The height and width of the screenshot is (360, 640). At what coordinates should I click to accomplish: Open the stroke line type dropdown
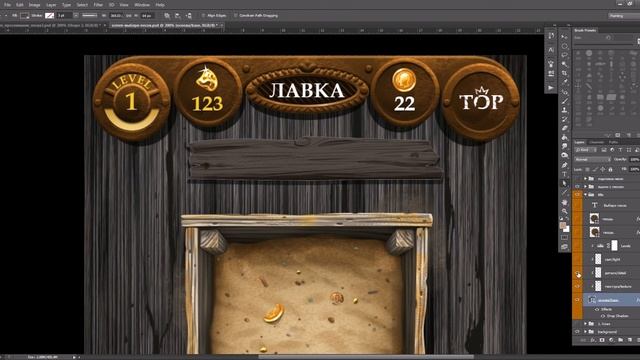coord(89,16)
